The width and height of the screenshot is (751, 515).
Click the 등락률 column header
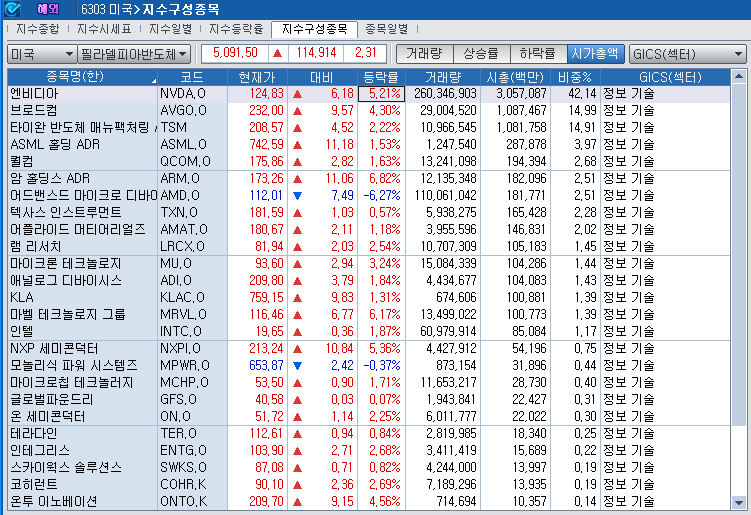click(381, 77)
